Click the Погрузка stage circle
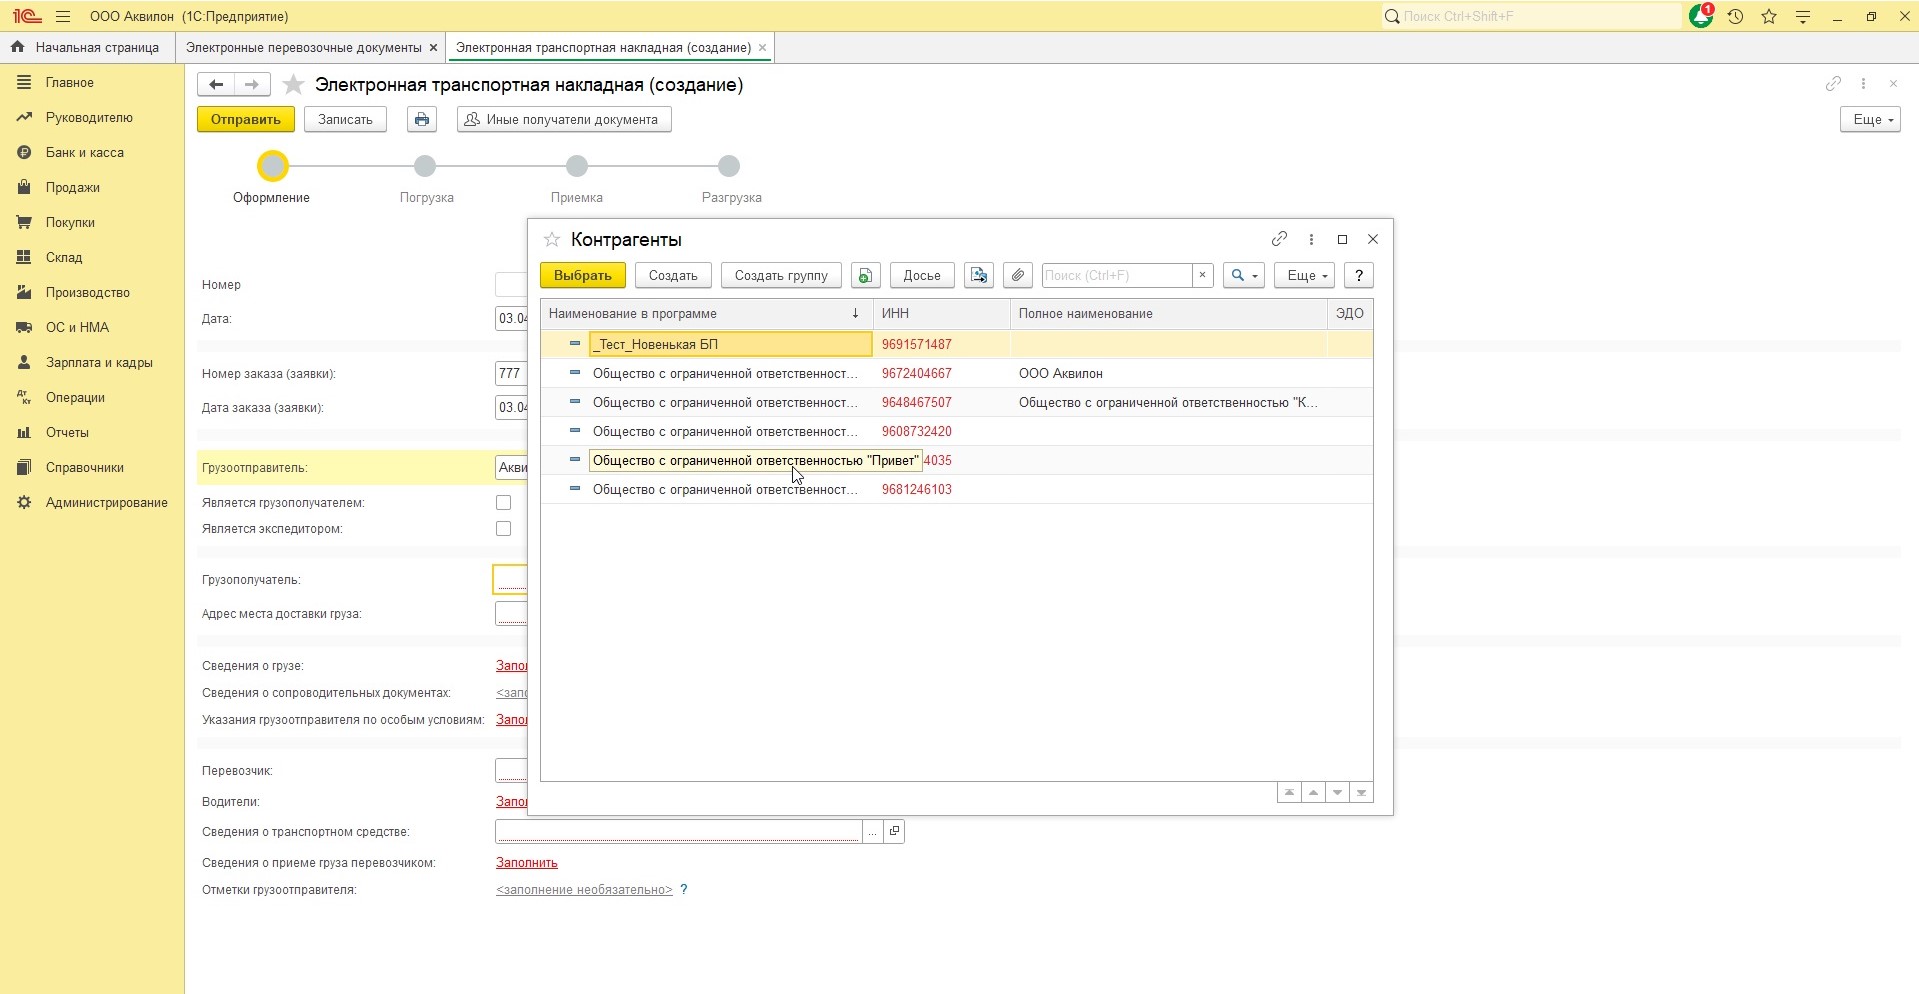This screenshot has height=994, width=1919. (x=425, y=166)
